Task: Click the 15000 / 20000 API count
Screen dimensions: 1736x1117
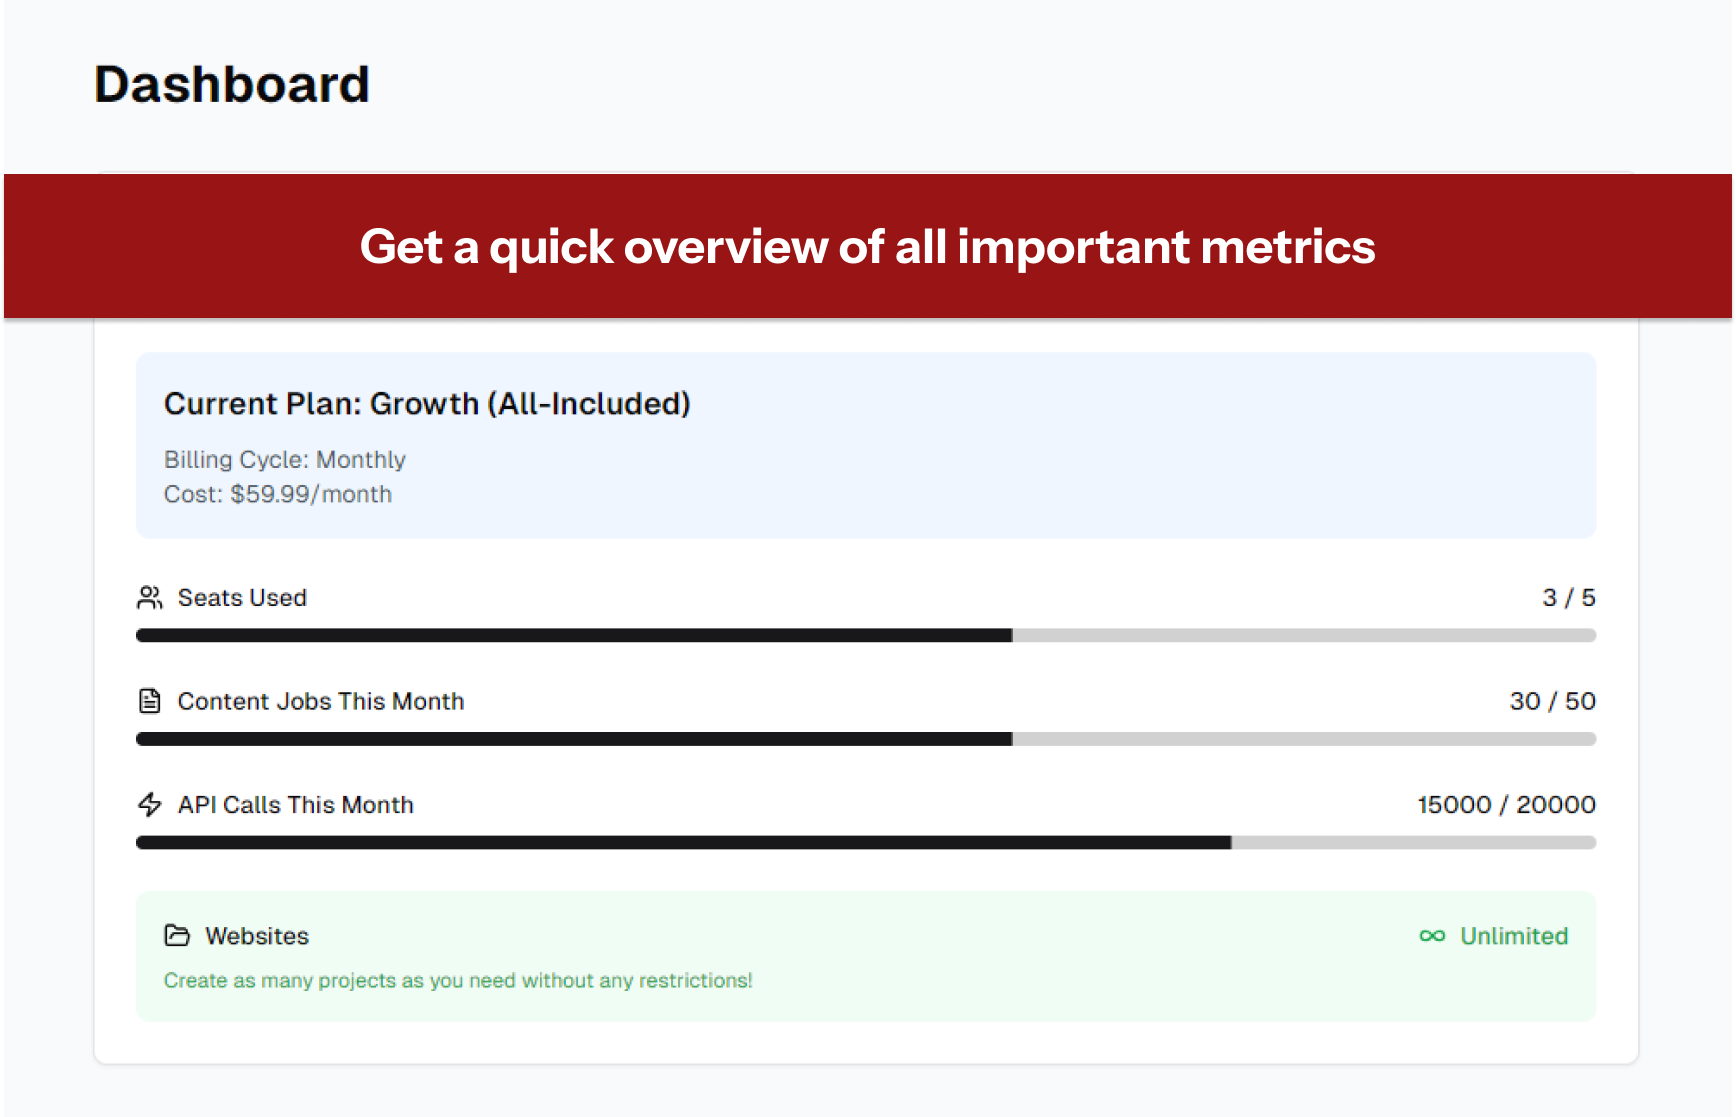Action: [1506, 805]
